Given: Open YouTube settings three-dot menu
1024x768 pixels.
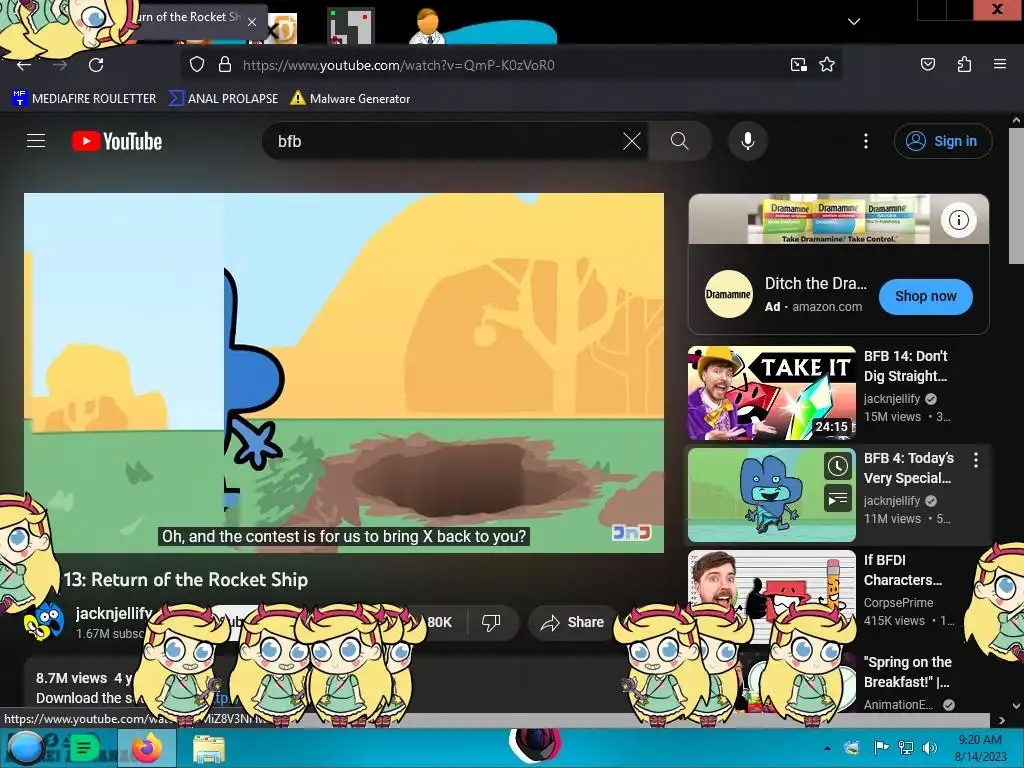Looking at the screenshot, I should coord(866,141).
